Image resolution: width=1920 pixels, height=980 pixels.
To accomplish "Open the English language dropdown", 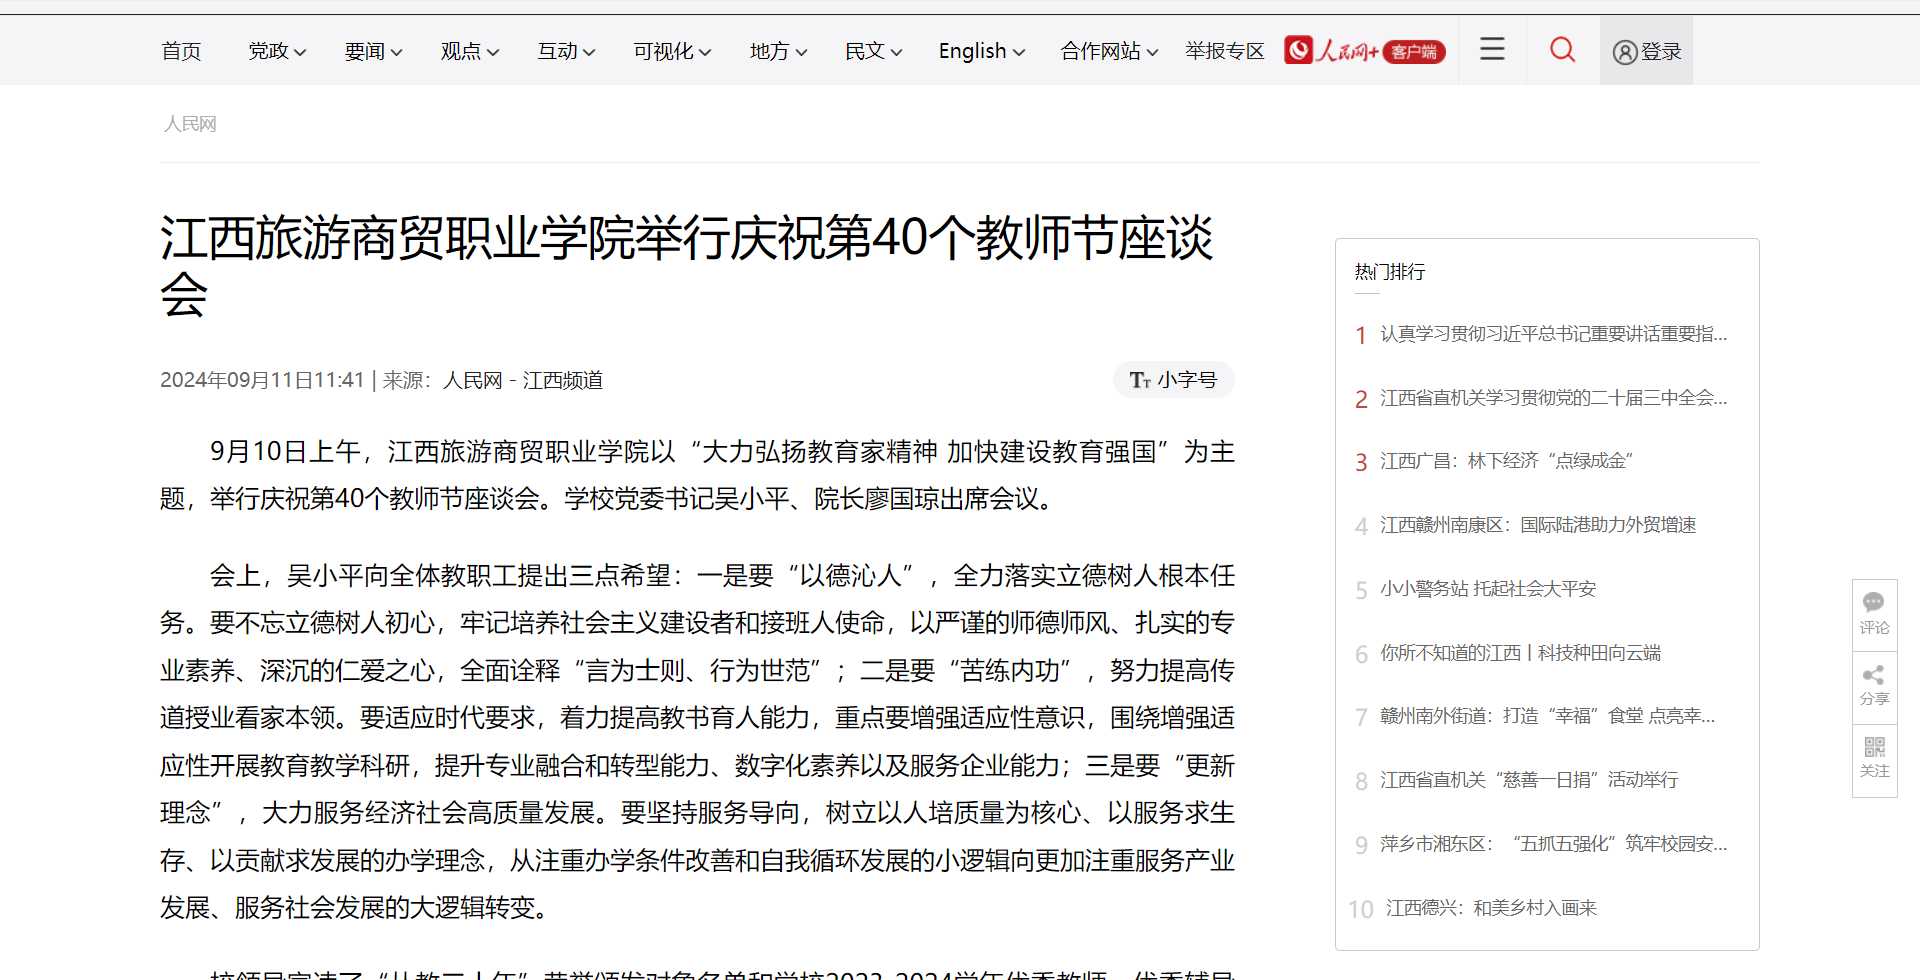I will (981, 51).
